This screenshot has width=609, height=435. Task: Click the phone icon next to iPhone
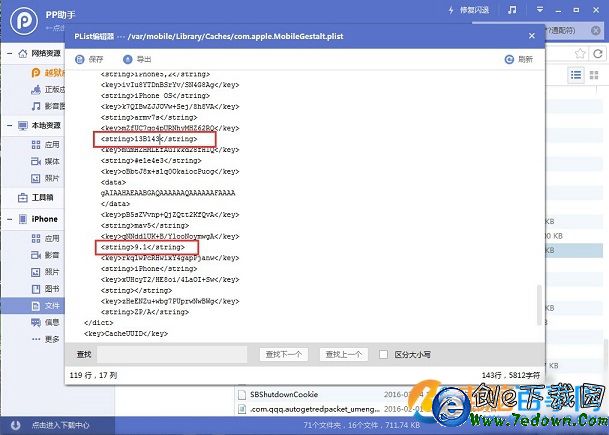click(23, 219)
